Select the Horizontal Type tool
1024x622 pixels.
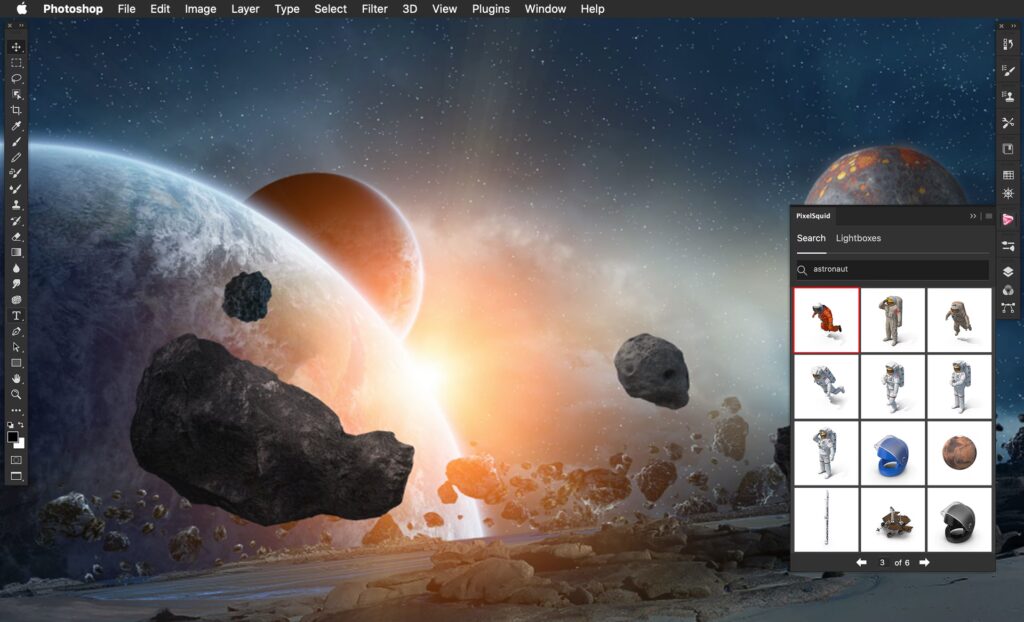pyautogui.click(x=16, y=315)
